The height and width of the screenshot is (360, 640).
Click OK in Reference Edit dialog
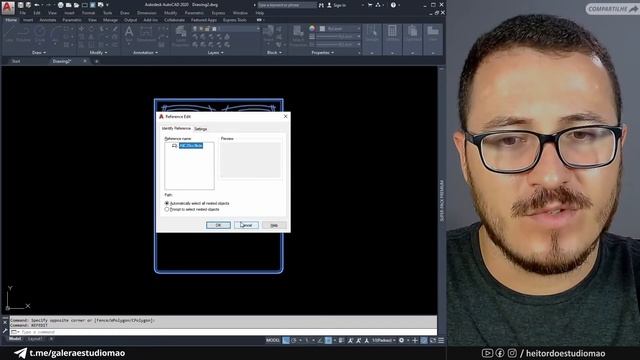click(x=218, y=225)
